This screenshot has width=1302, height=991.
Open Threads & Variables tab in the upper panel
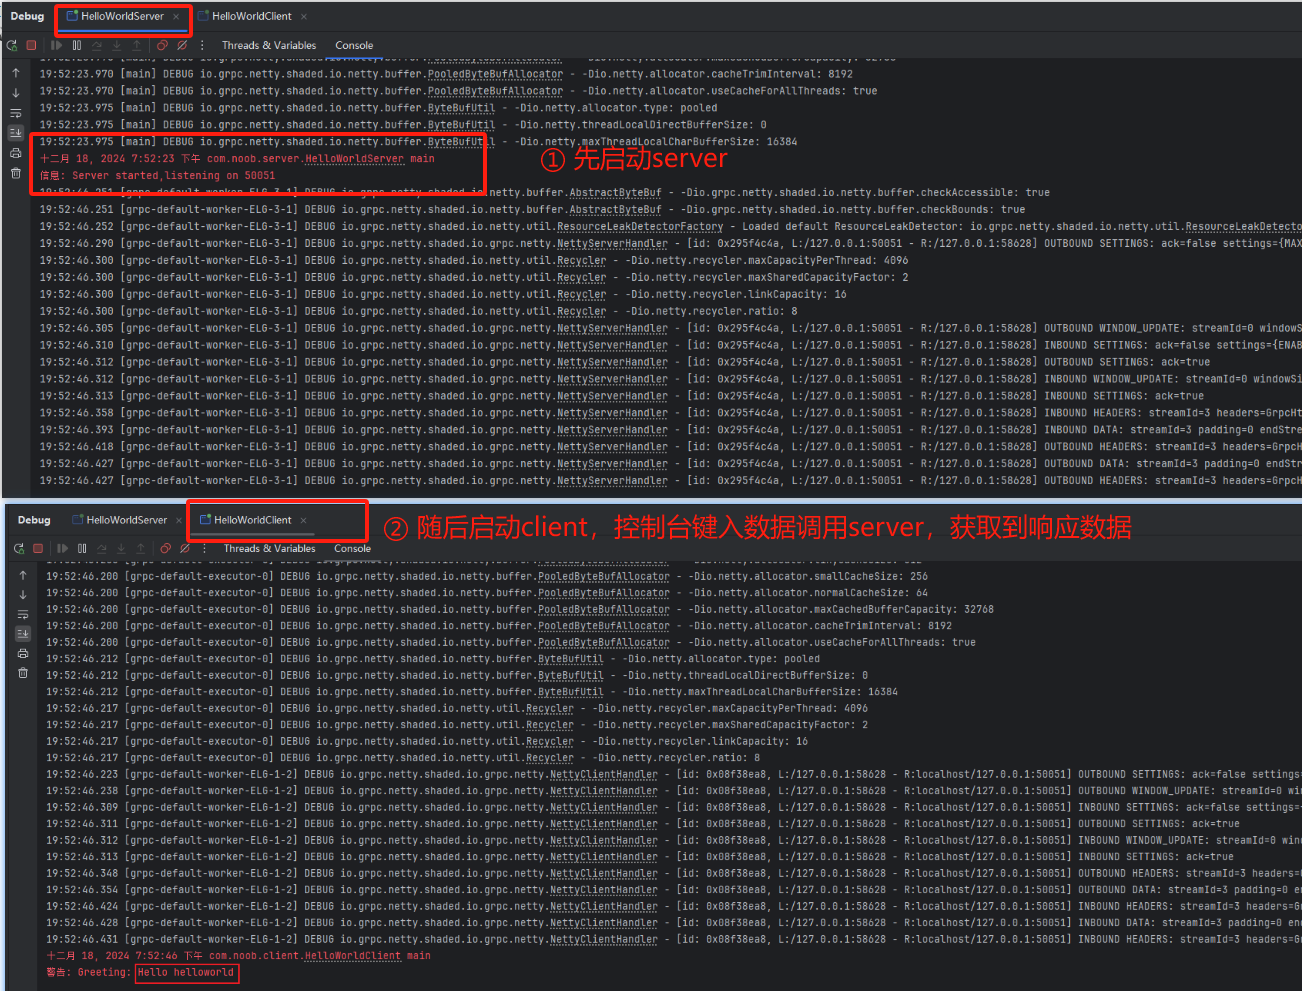[x=268, y=45]
